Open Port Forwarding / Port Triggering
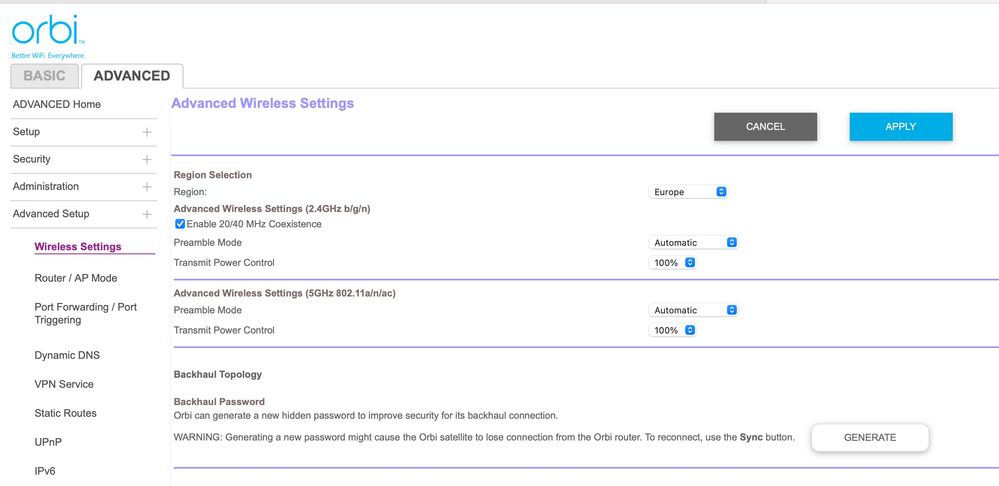Viewport: 999px width, 486px height. click(85, 314)
